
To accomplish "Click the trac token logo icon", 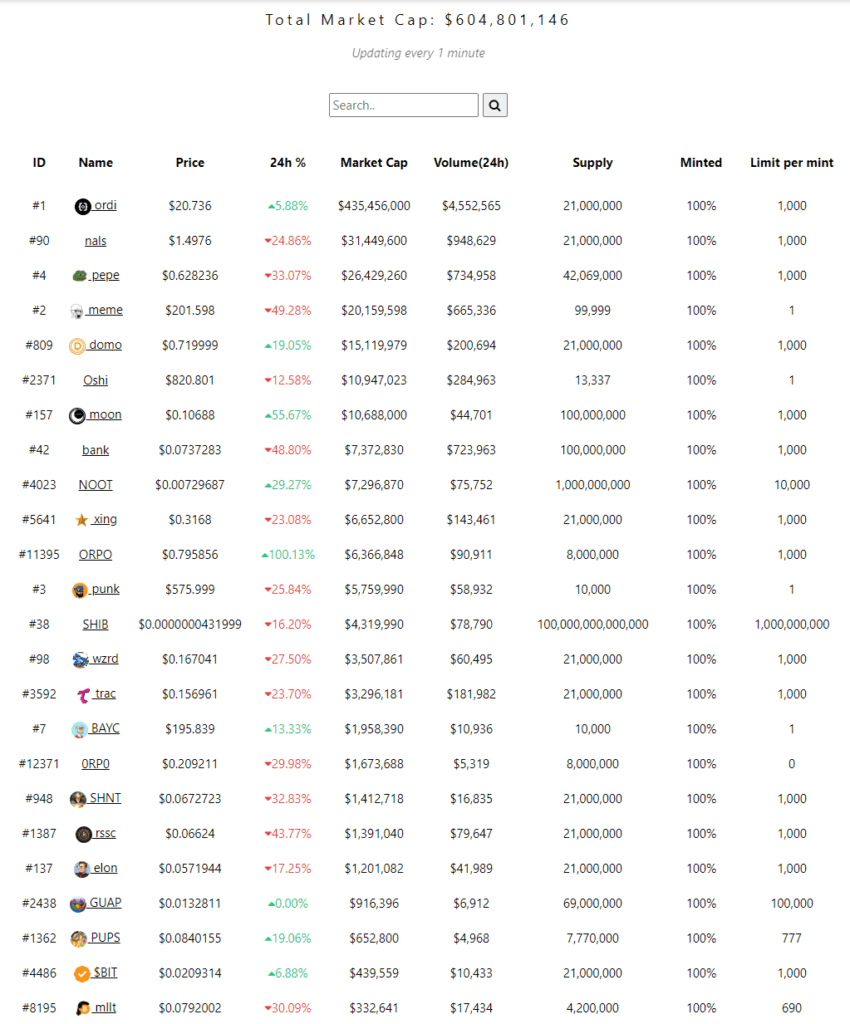I will [x=84, y=694].
